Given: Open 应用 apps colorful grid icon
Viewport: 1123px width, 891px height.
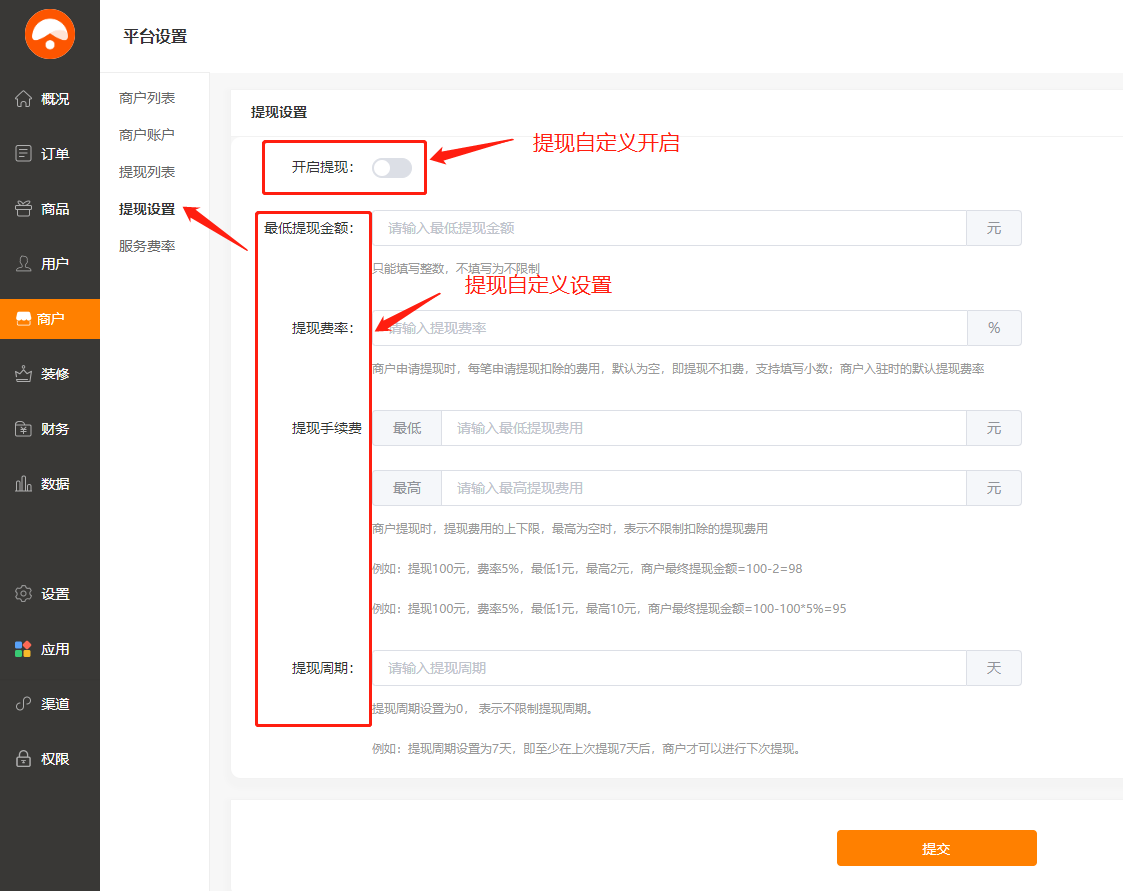Looking at the screenshot, I should tap(24, 649).
